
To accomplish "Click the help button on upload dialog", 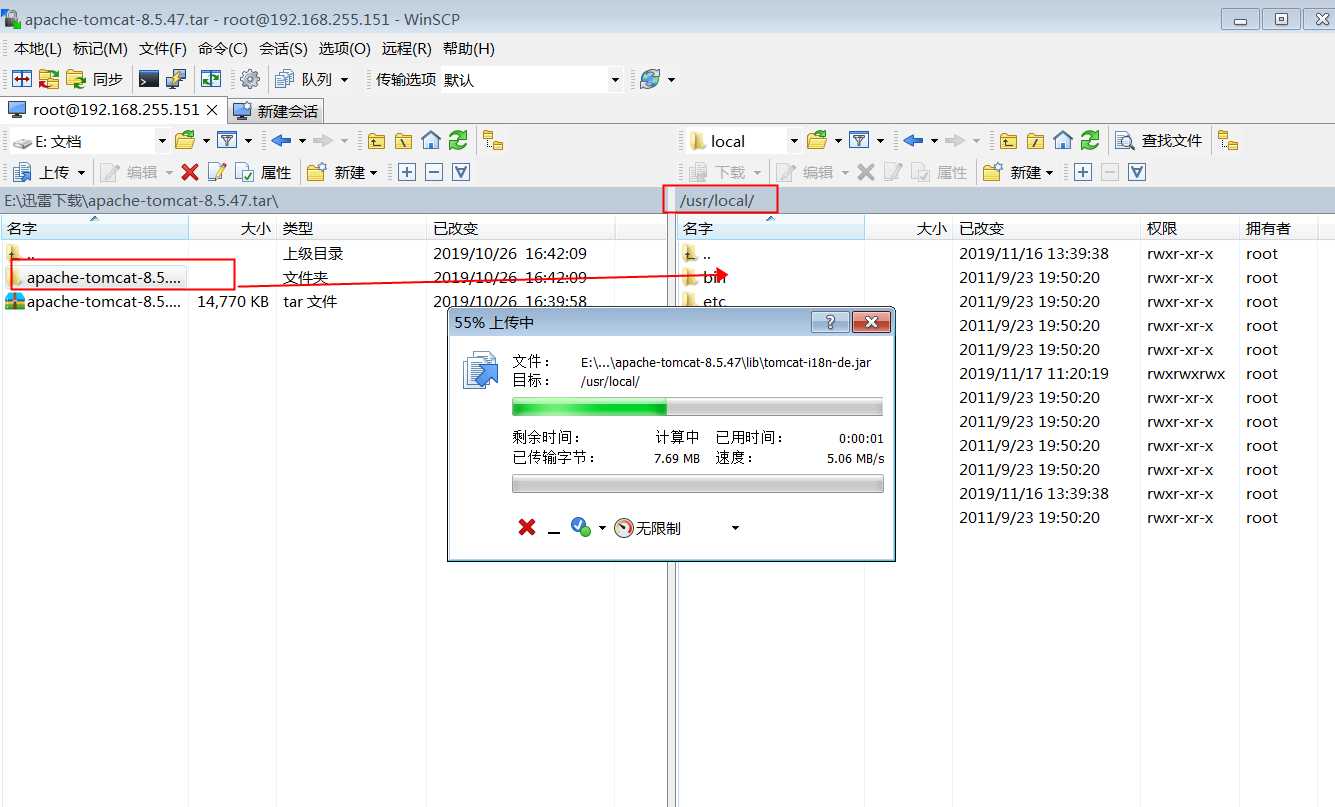I will click(x=830, y=322).
